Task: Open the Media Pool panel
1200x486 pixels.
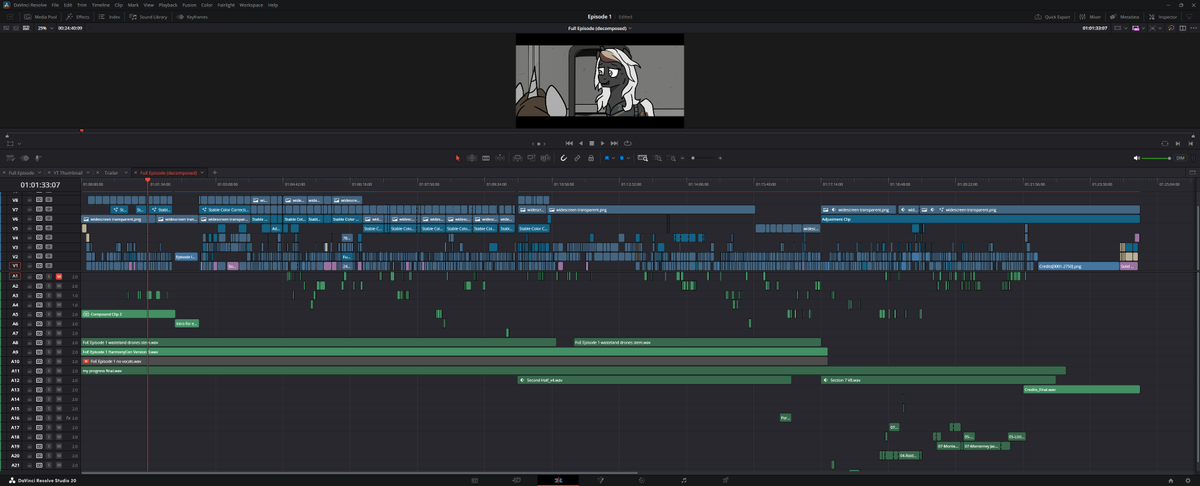Action: 40,17
